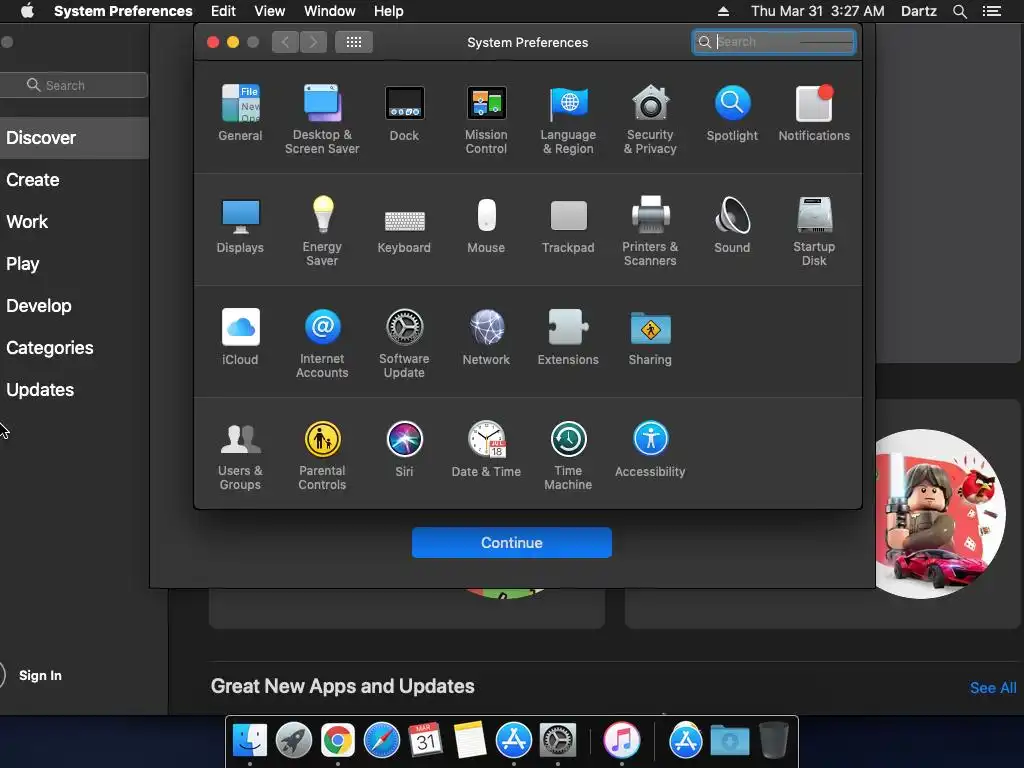This screenshot has width=1024, height=768.
Task: Open Google Chrome from the Dock
Action: pos(338,741)
